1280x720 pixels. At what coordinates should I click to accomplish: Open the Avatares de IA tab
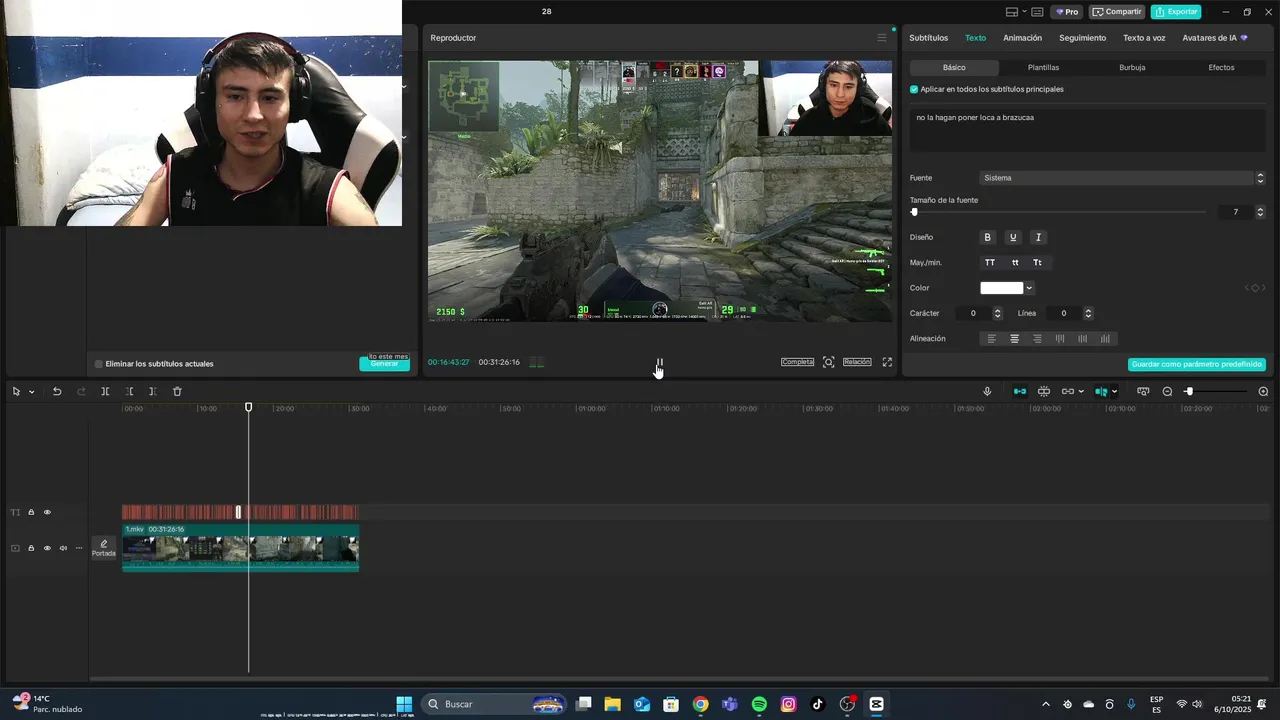tap(1214, 38)
